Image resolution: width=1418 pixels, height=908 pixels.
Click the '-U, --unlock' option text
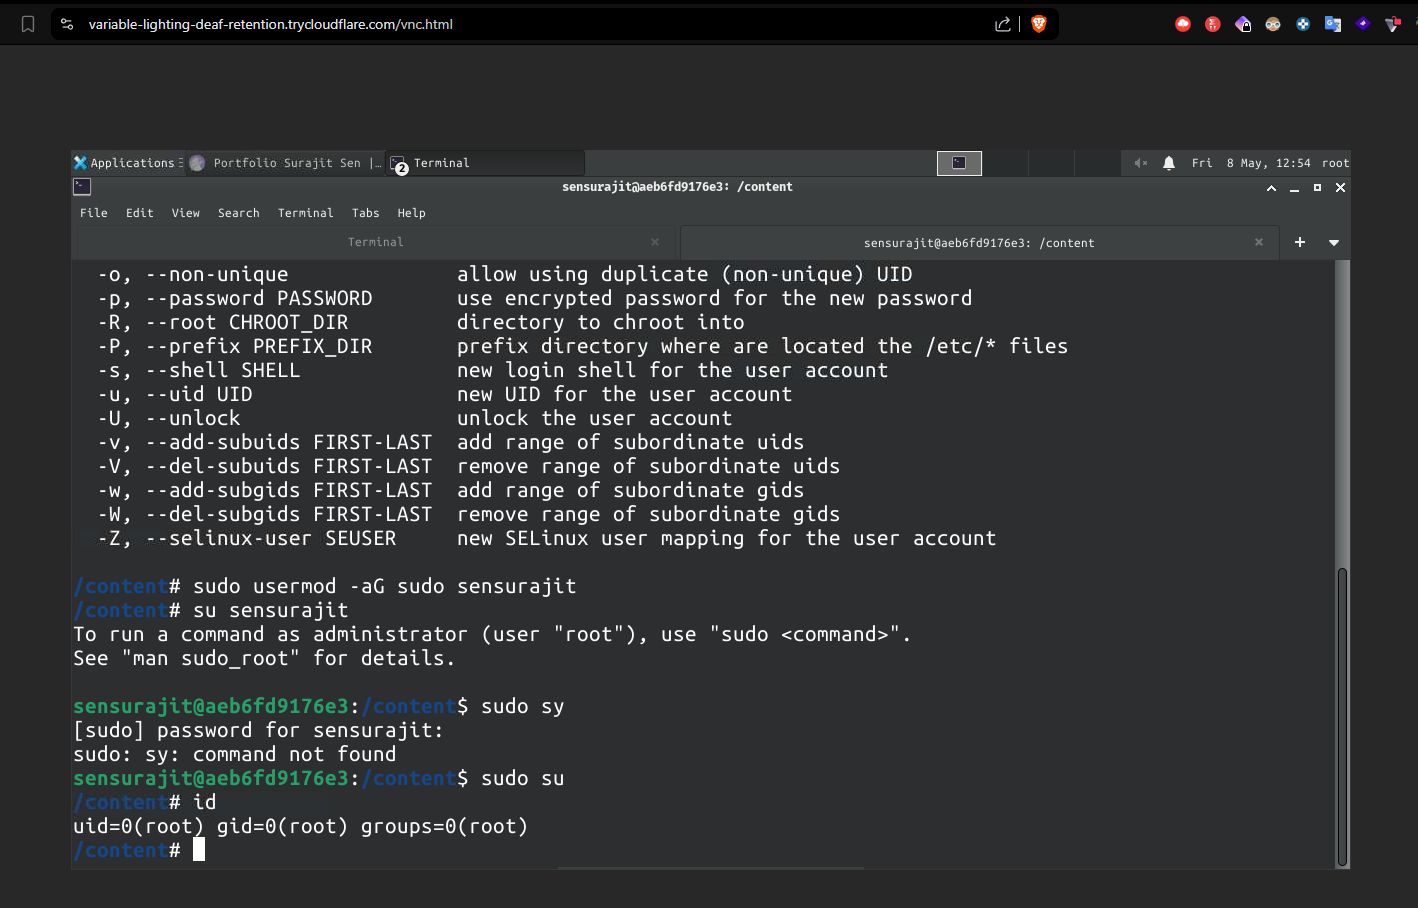169,418
